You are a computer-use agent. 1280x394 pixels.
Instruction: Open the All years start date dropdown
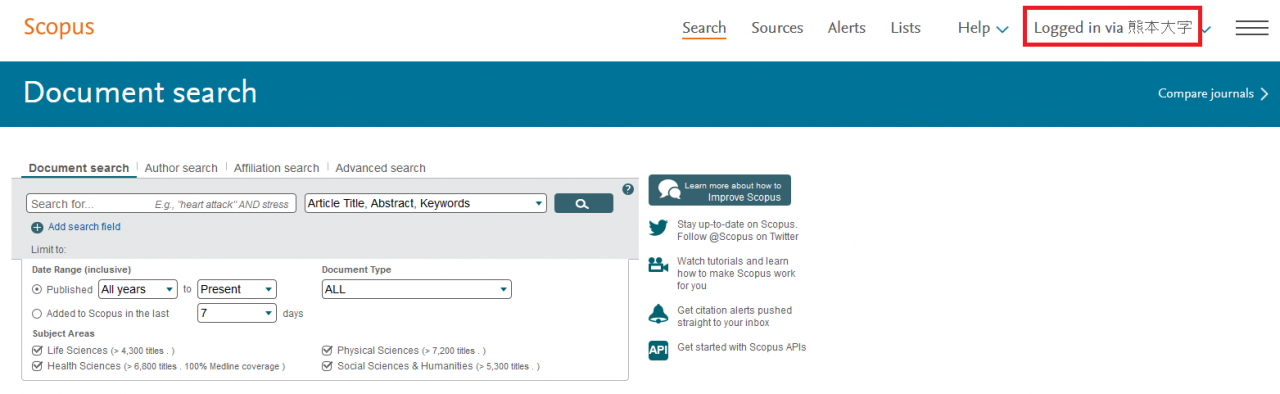click(x=138, y=289)
